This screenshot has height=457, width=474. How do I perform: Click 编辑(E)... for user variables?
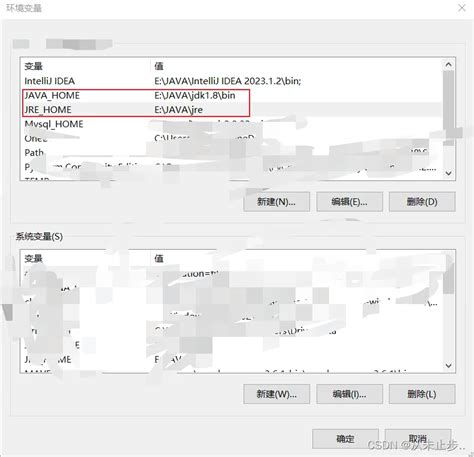(x=349, y=202)
